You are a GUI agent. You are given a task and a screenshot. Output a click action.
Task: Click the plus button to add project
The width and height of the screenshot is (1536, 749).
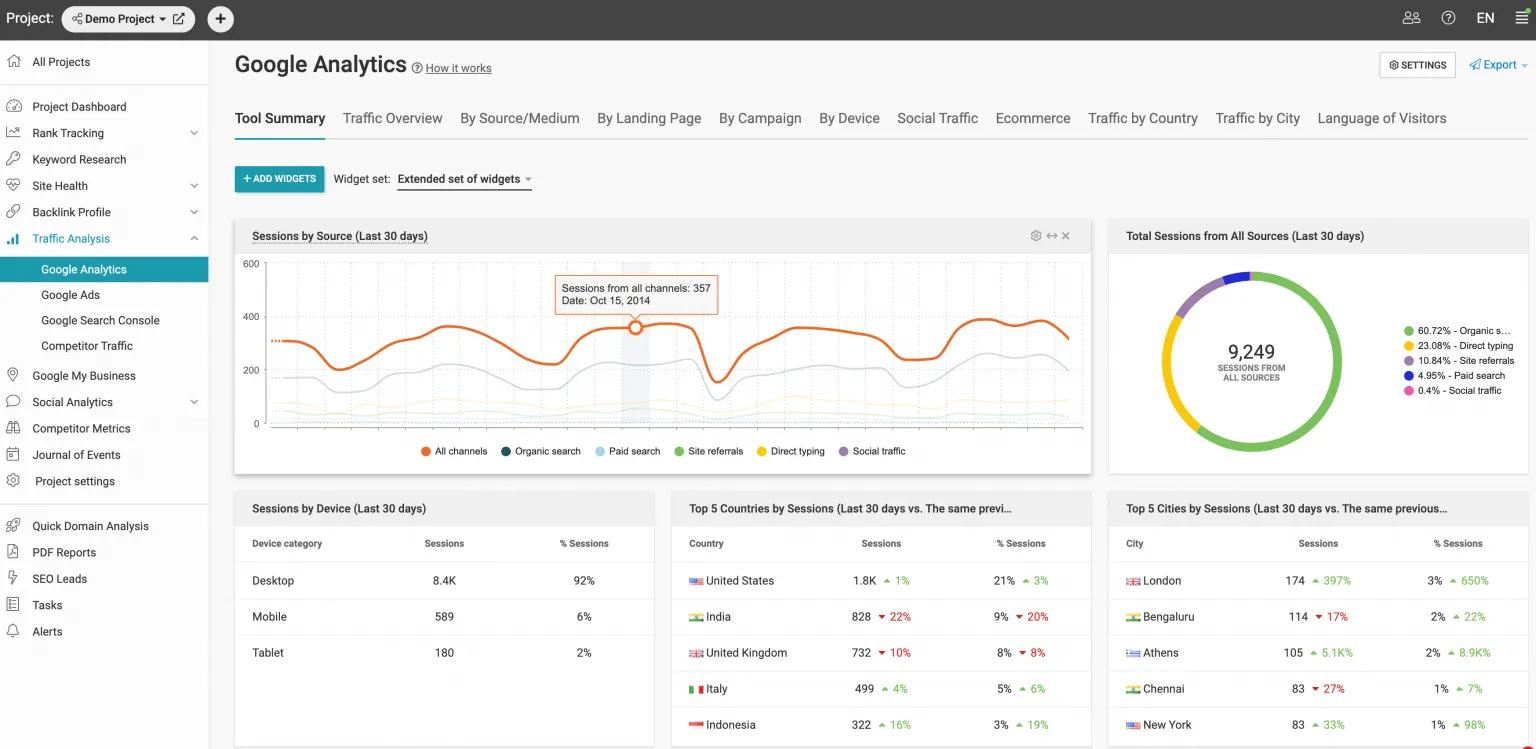click(x=220, y=18)
